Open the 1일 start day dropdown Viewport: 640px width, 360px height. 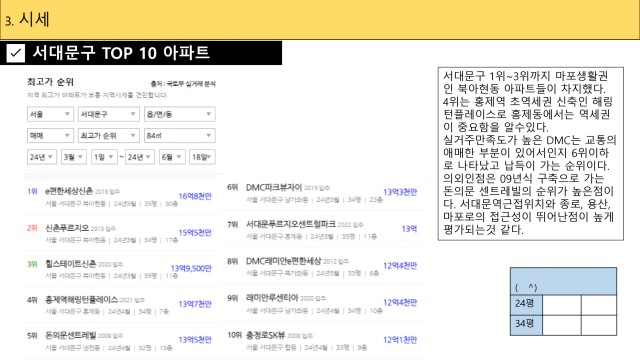[x=104, y=157]
